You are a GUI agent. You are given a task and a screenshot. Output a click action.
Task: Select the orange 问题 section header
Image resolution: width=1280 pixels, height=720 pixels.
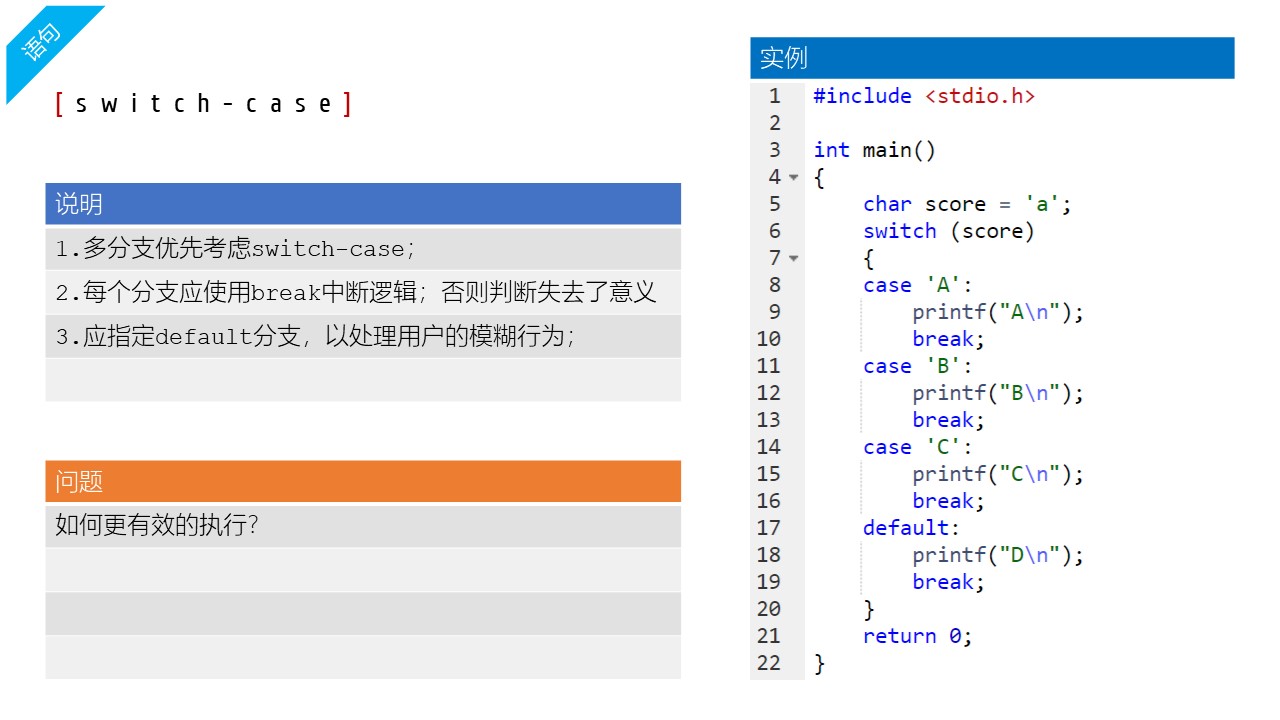[362, 481]
